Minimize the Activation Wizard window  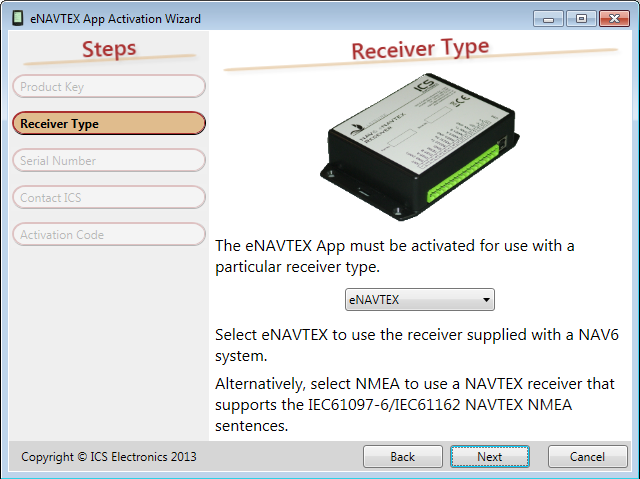[548, 19]
